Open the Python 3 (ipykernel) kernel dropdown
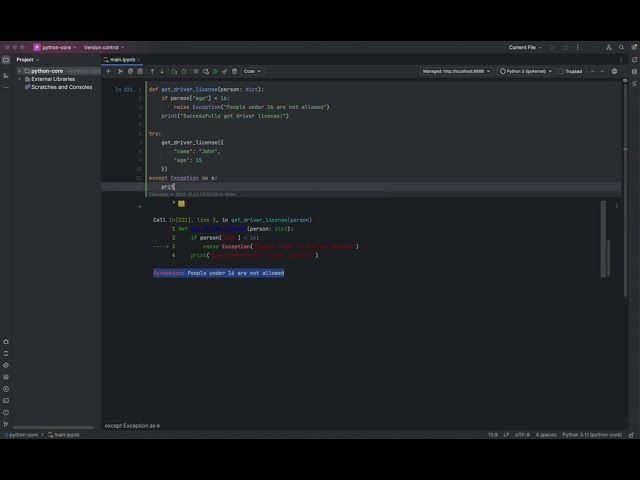This screenshot has height=480, width=640. [x=526, y=71]
